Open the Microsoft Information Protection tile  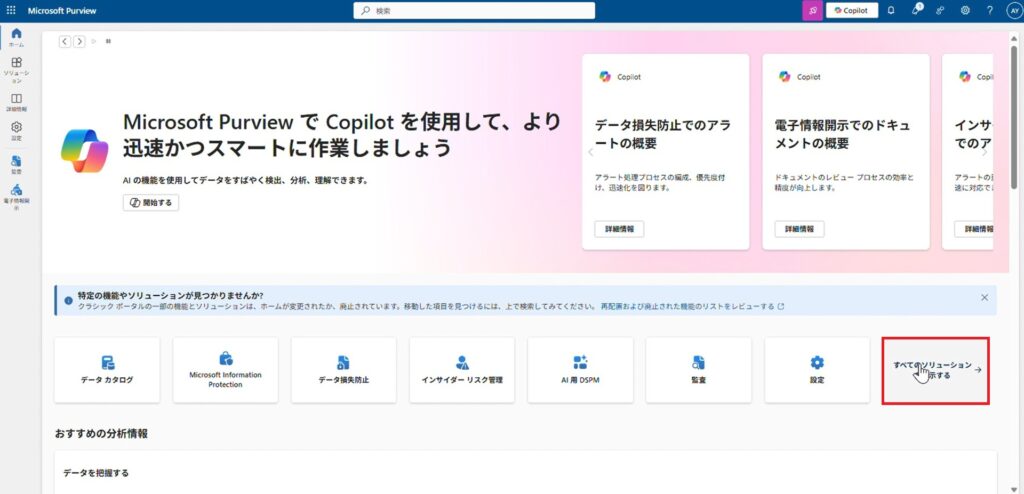pyautogui.click(x=225, y=370)
